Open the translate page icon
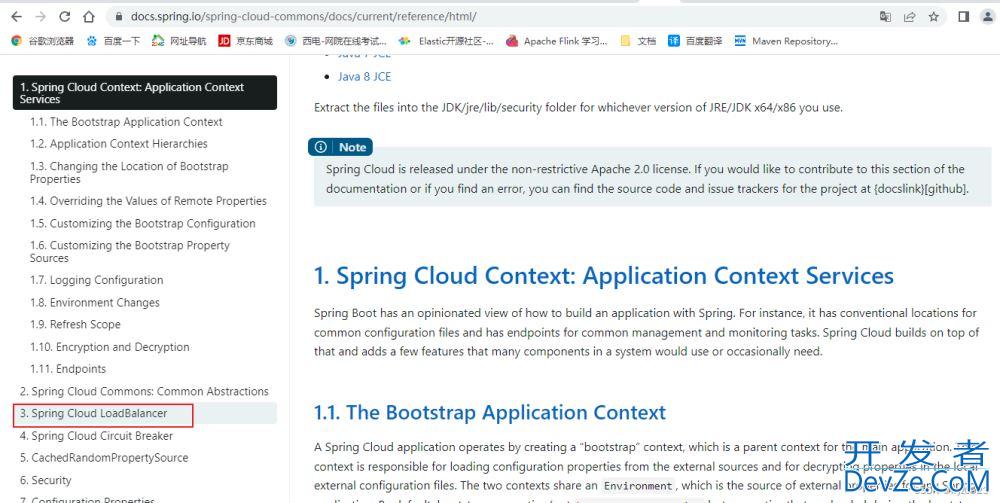 (x=885, y=17)
